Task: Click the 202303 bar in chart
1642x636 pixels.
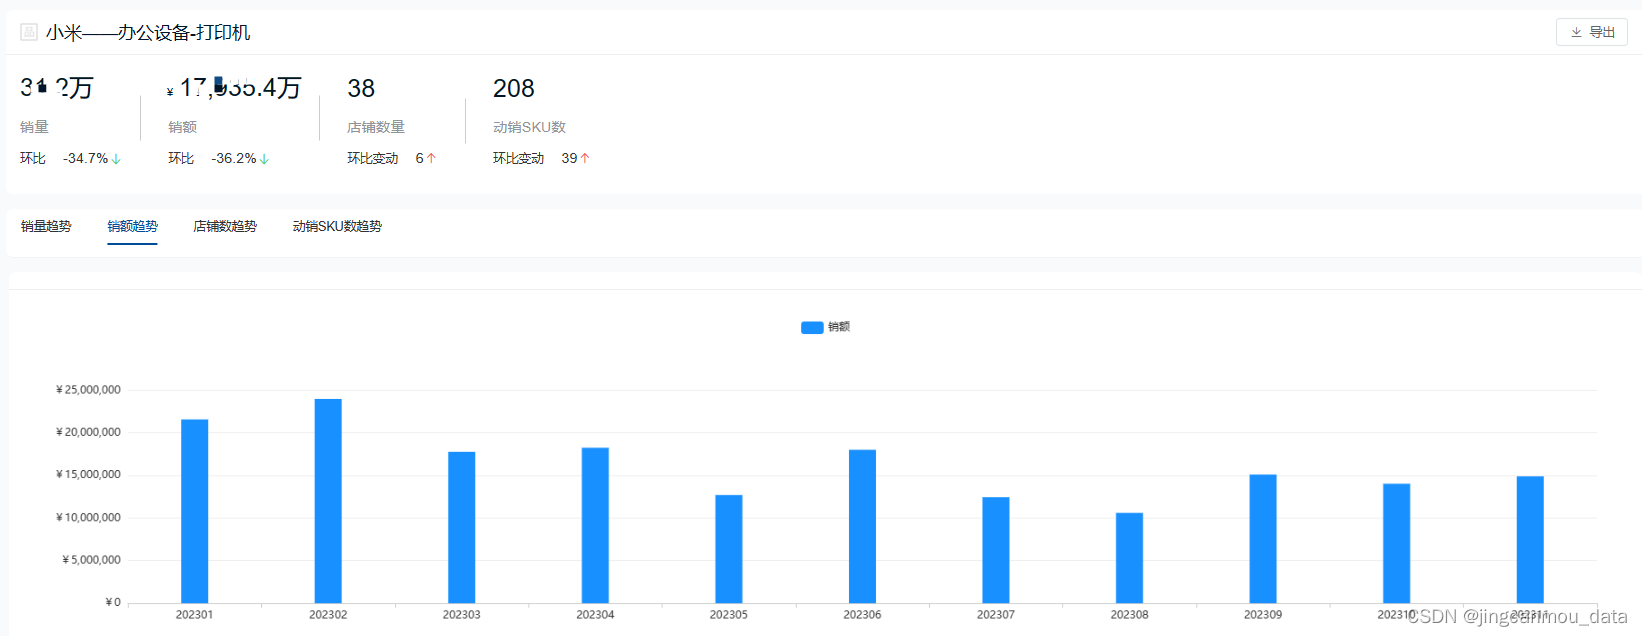Action: (x=461, y=527)
